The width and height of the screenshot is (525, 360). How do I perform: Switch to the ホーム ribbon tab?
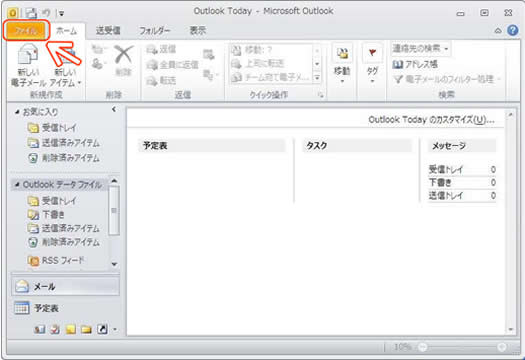pyautogui.click(x=67, y=31)
